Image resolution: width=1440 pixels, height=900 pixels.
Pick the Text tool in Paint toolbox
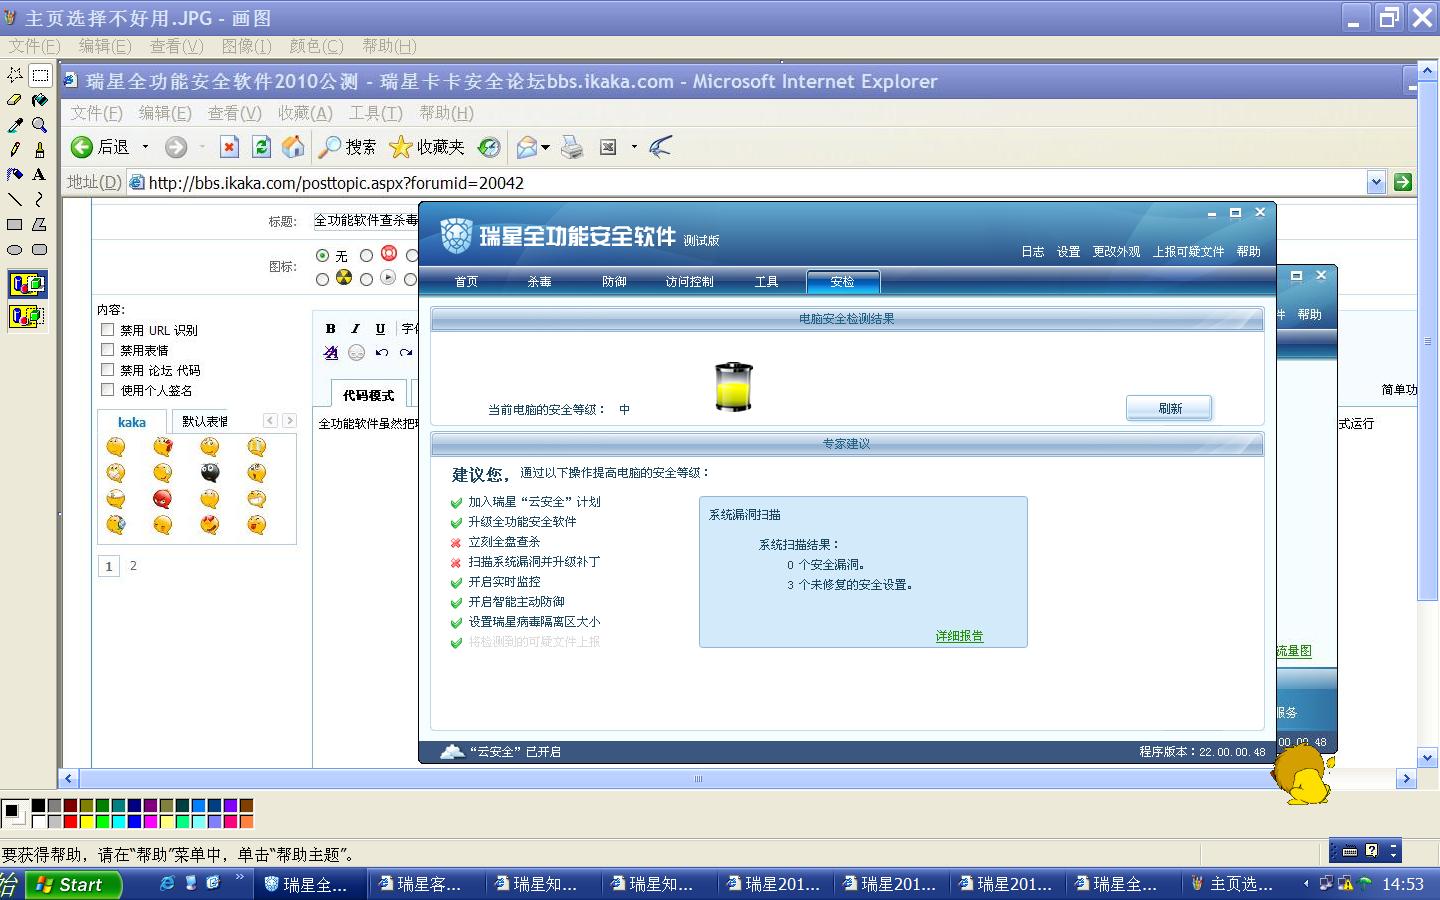click(x=40, y=175)
